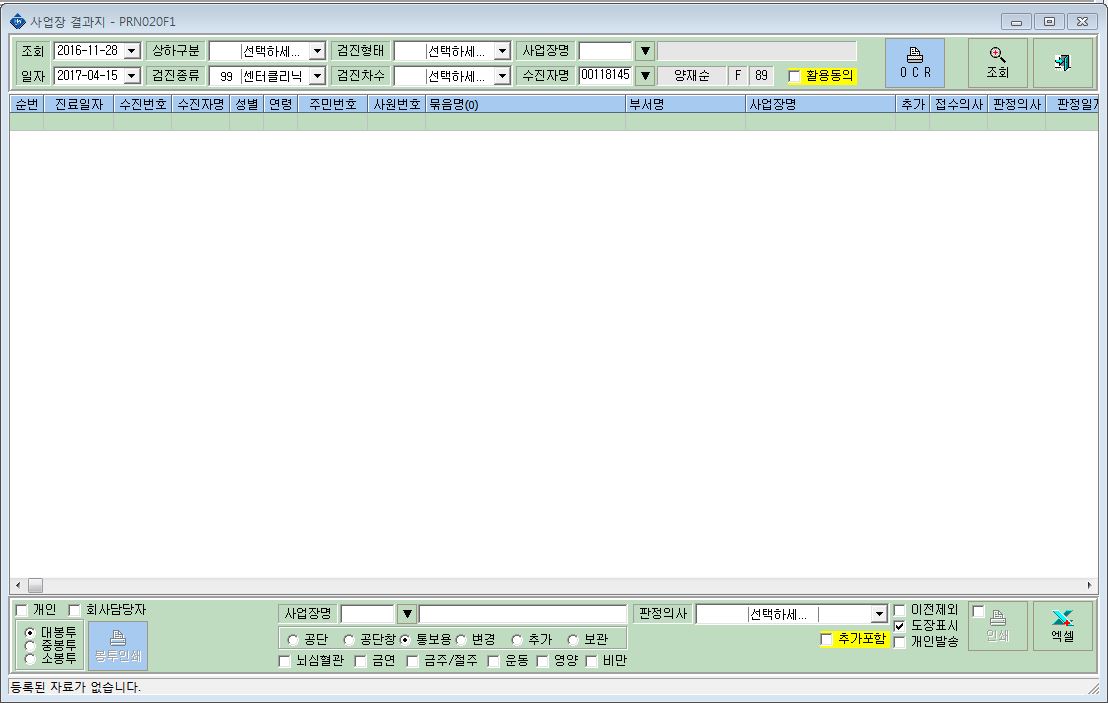This screenshot has height=703, width=1108.
Task: Check the 추가포함 option
Action: click(x=826, y=639)
